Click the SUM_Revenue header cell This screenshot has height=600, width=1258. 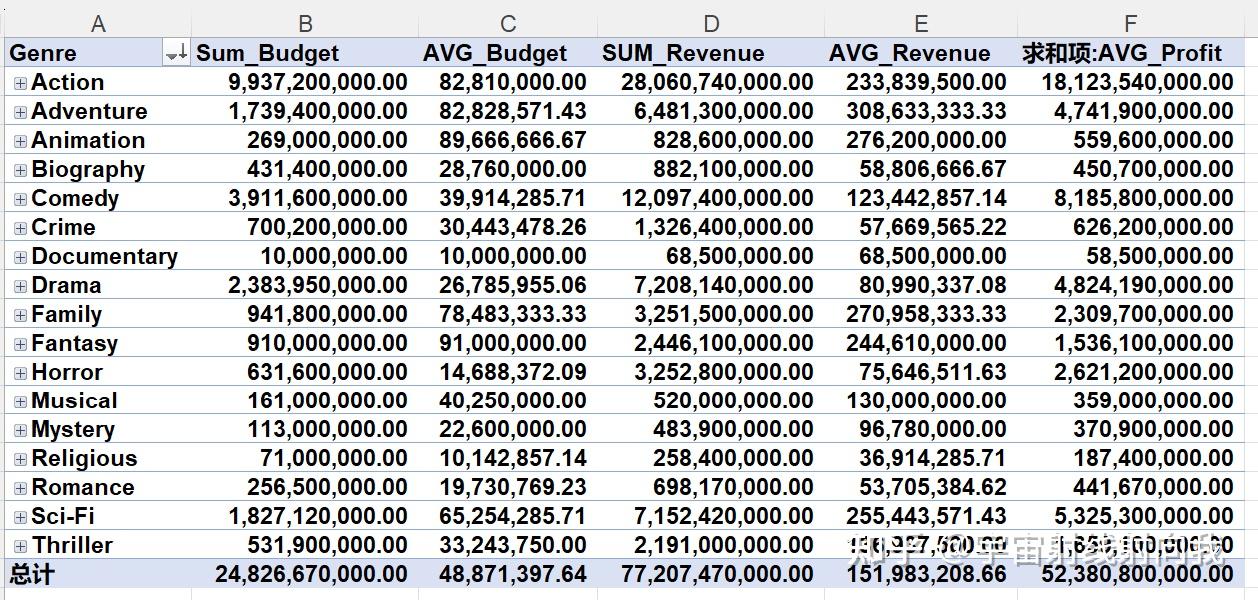tap(711, 53)
